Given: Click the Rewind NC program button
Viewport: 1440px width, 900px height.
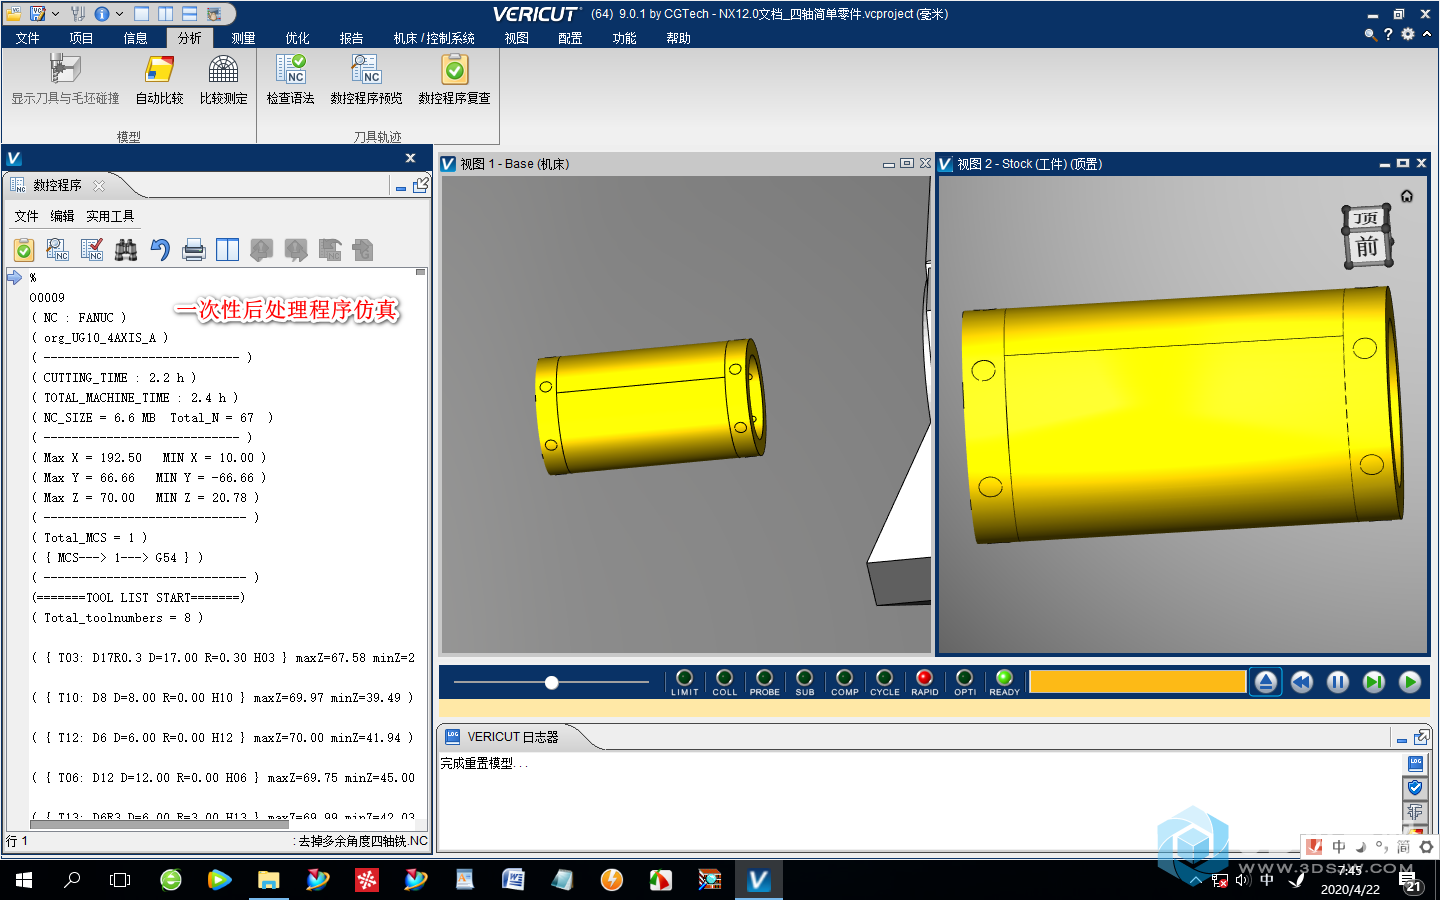Looking at the screenshot, I should (1302, 682).
